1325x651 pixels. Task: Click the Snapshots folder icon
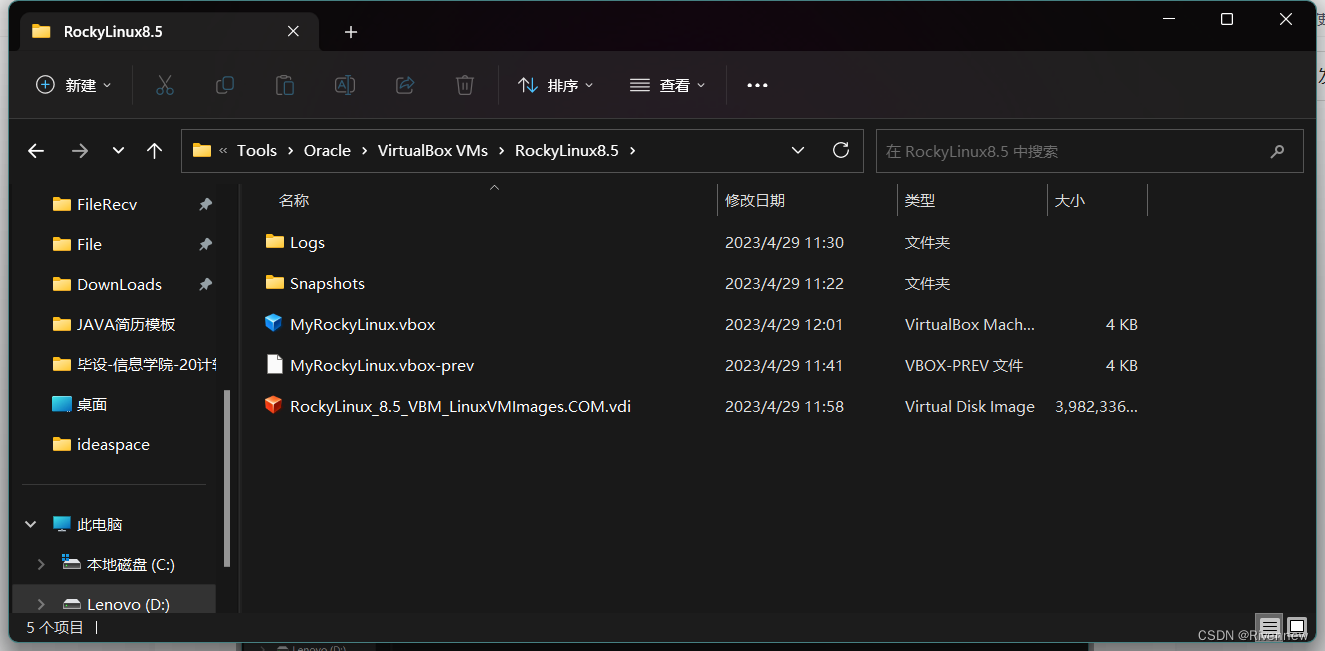click(x=275, y=282)
